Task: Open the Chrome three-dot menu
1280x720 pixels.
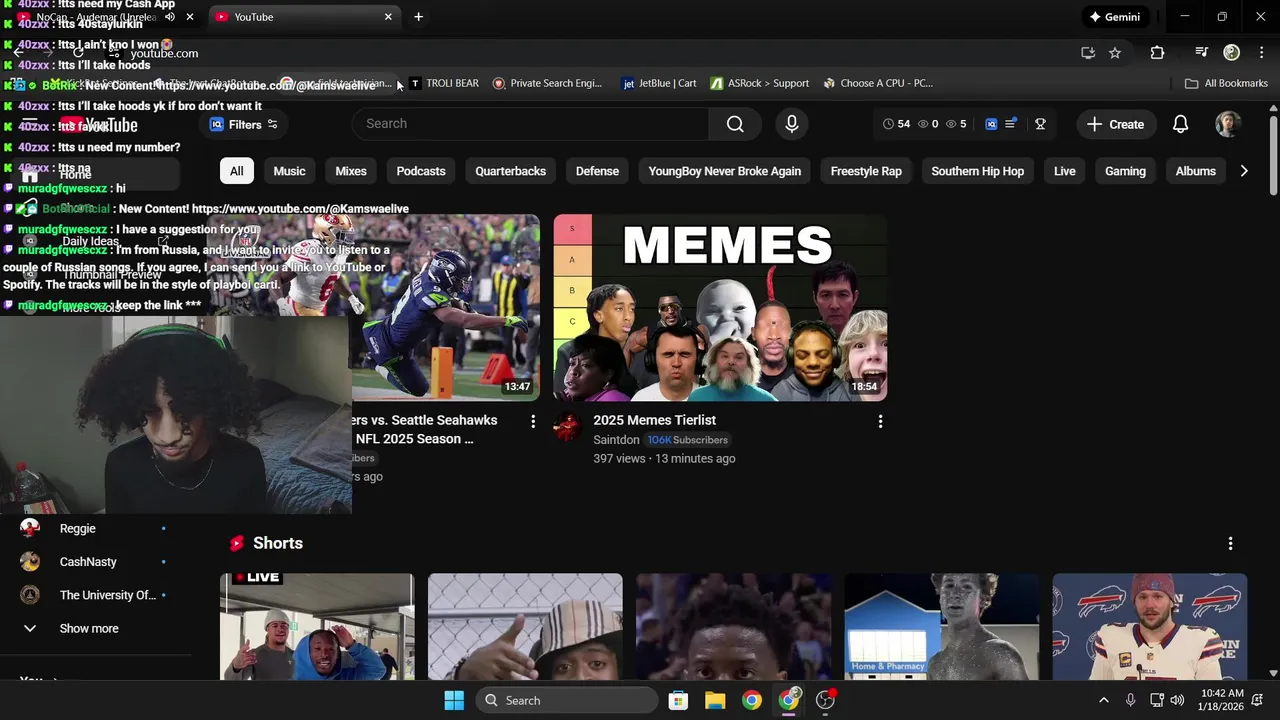Action: (x=1264, y=53)
